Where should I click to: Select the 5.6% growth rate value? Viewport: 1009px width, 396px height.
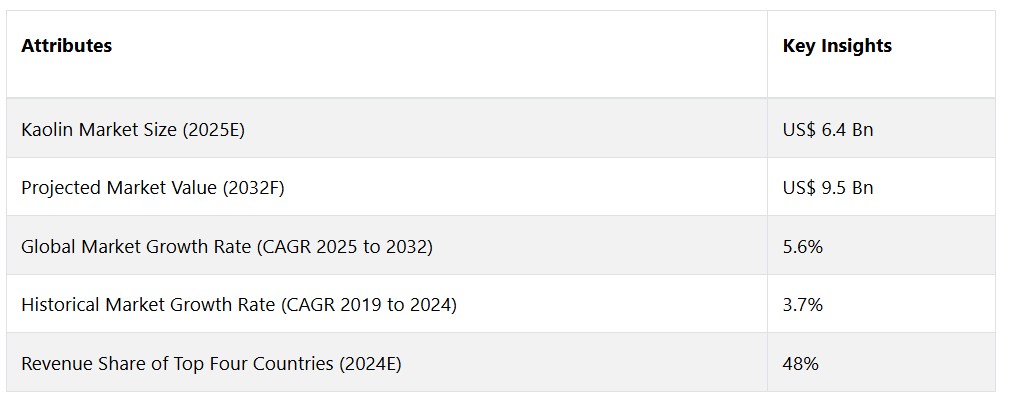coord(803,247)
